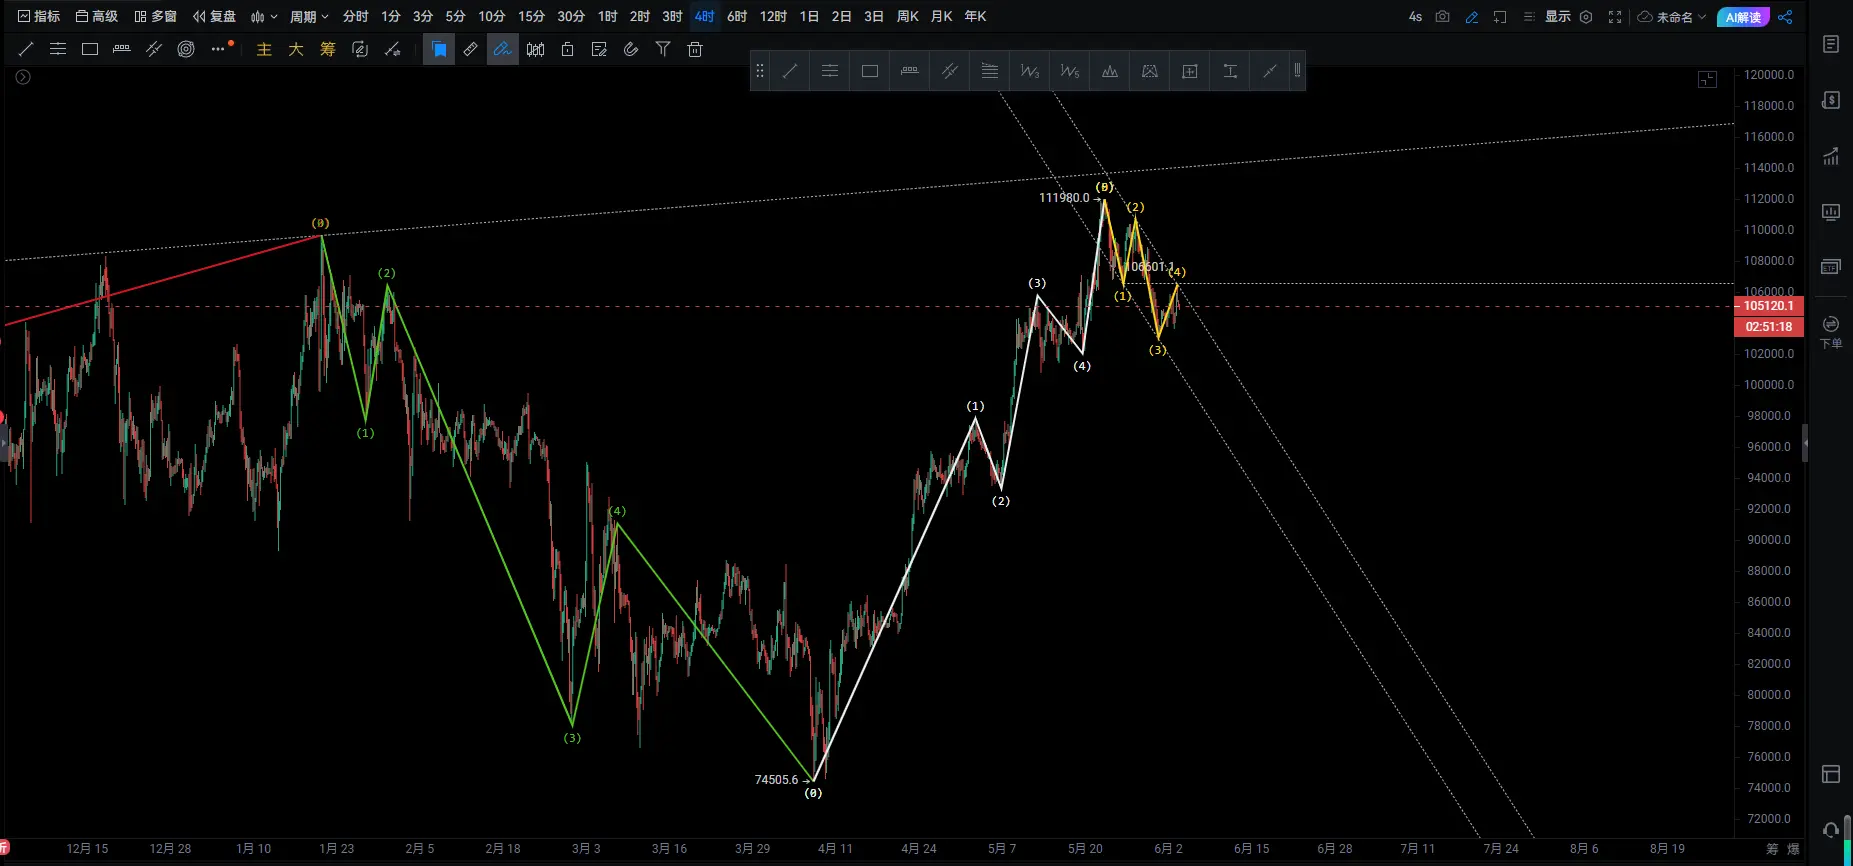Click the paperclip attach icon

click(x=631, y=49)
